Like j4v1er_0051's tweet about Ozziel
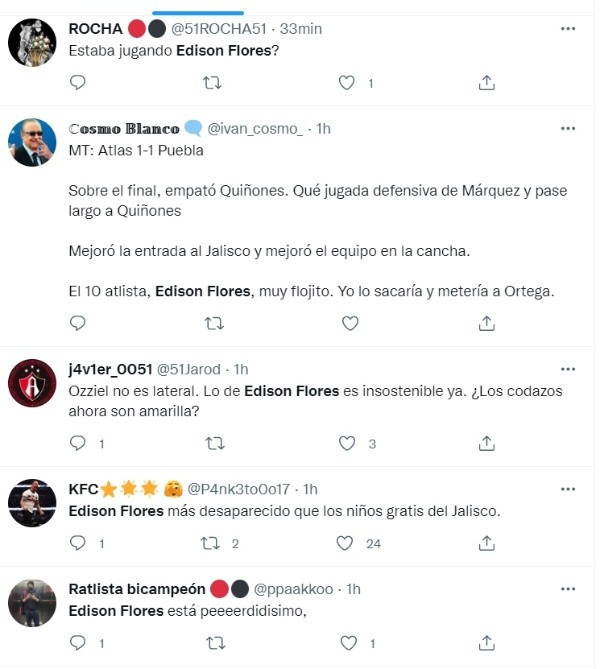This screenshot has height=669, width=600. pos(347,442)
